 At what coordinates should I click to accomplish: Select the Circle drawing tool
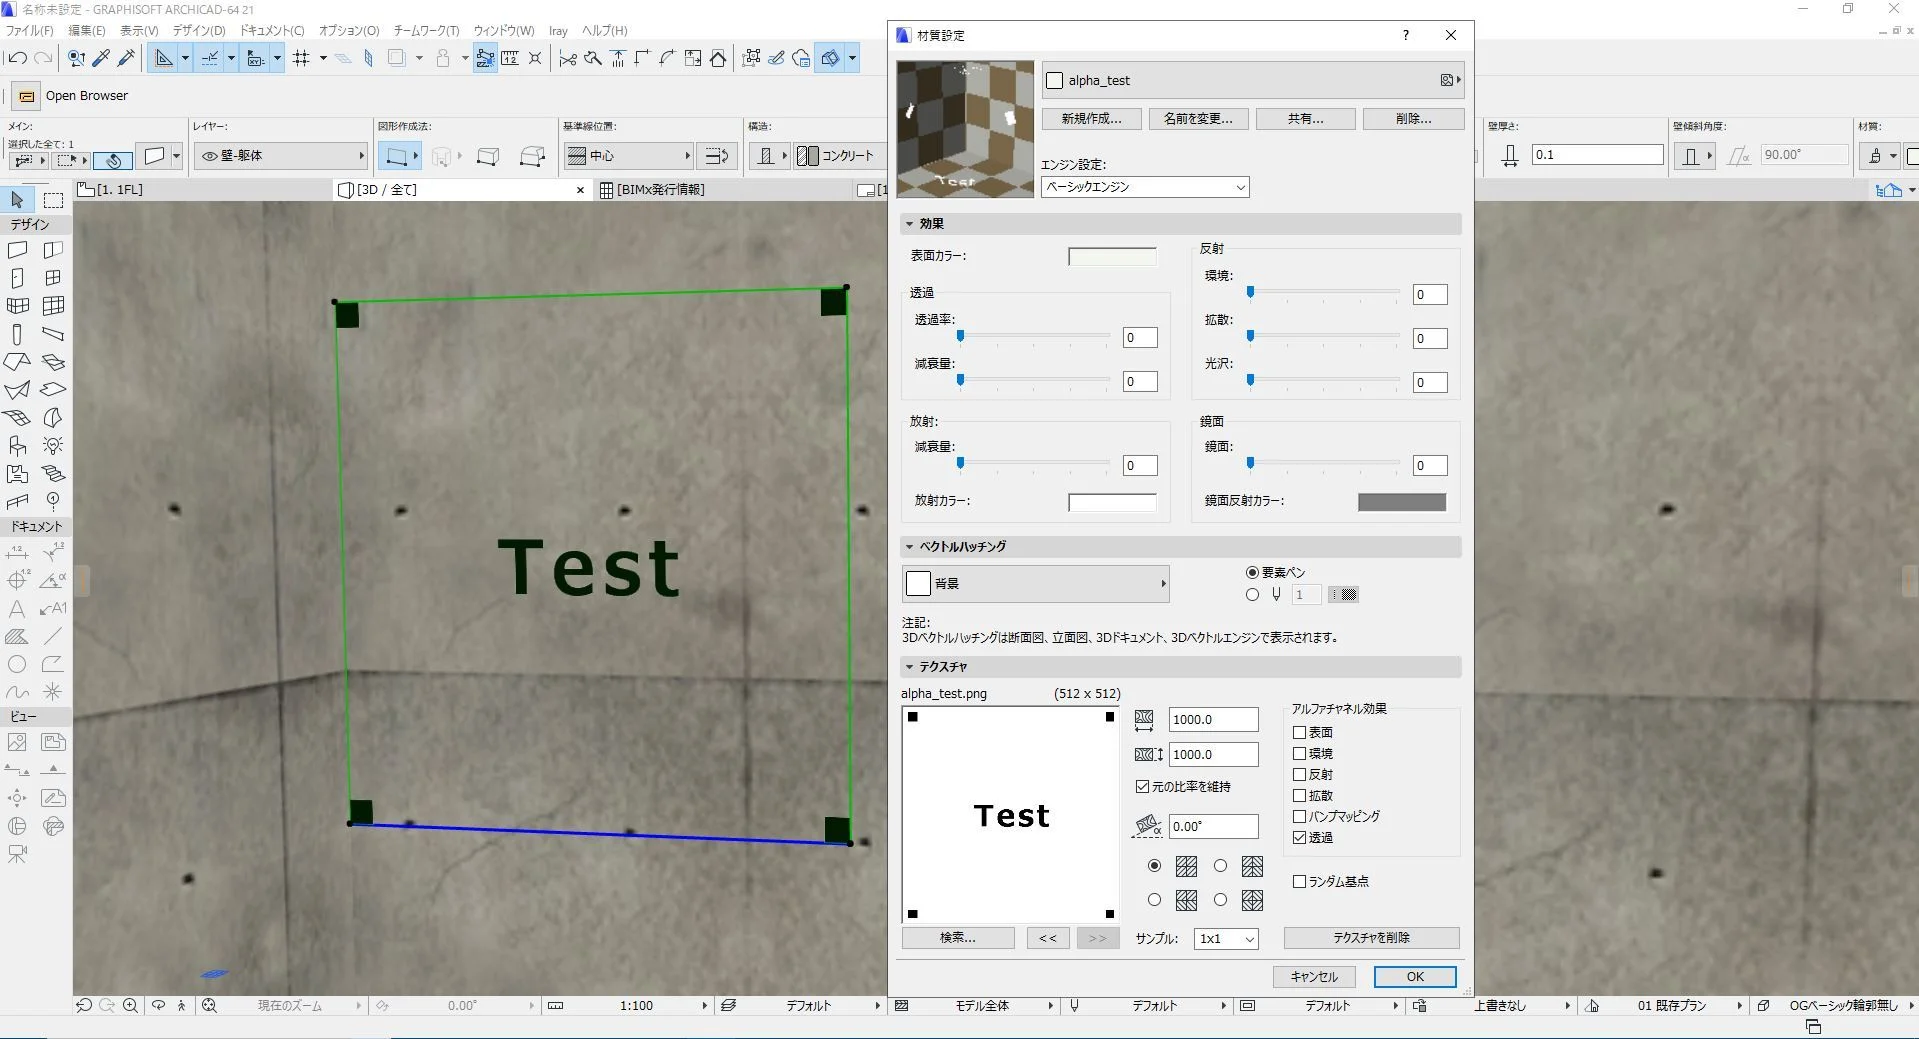(17, 664)
